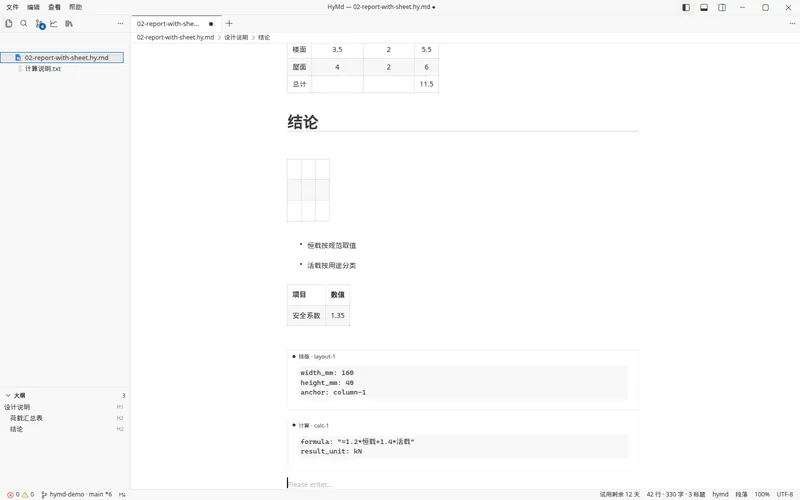Click table cell 总计
800x500 pixels.
tap(299, 84)
